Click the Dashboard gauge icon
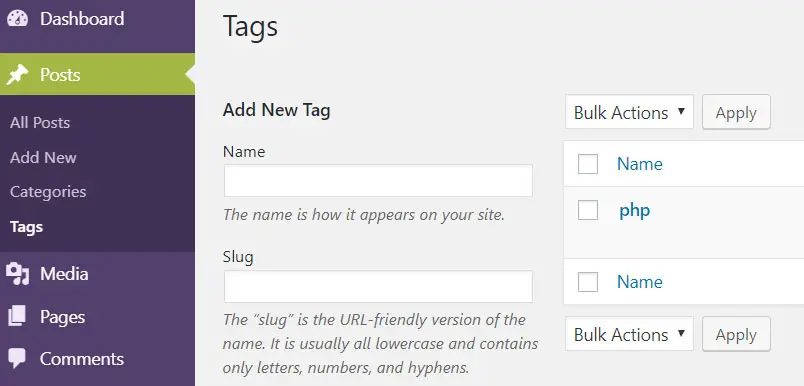The width and height of the screenshot is (804, 386). [x=17, y=19]
